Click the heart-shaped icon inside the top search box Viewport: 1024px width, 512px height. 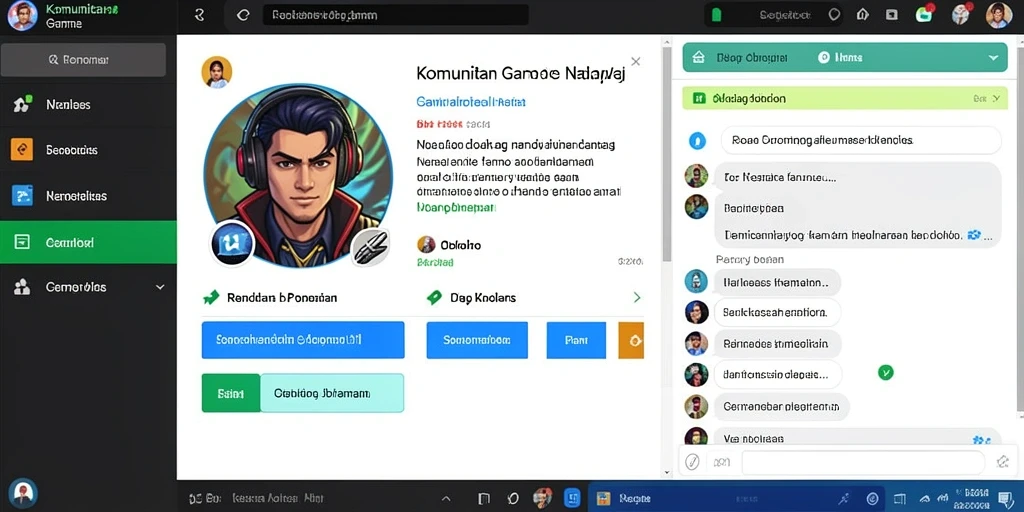[x=834, y=14]
